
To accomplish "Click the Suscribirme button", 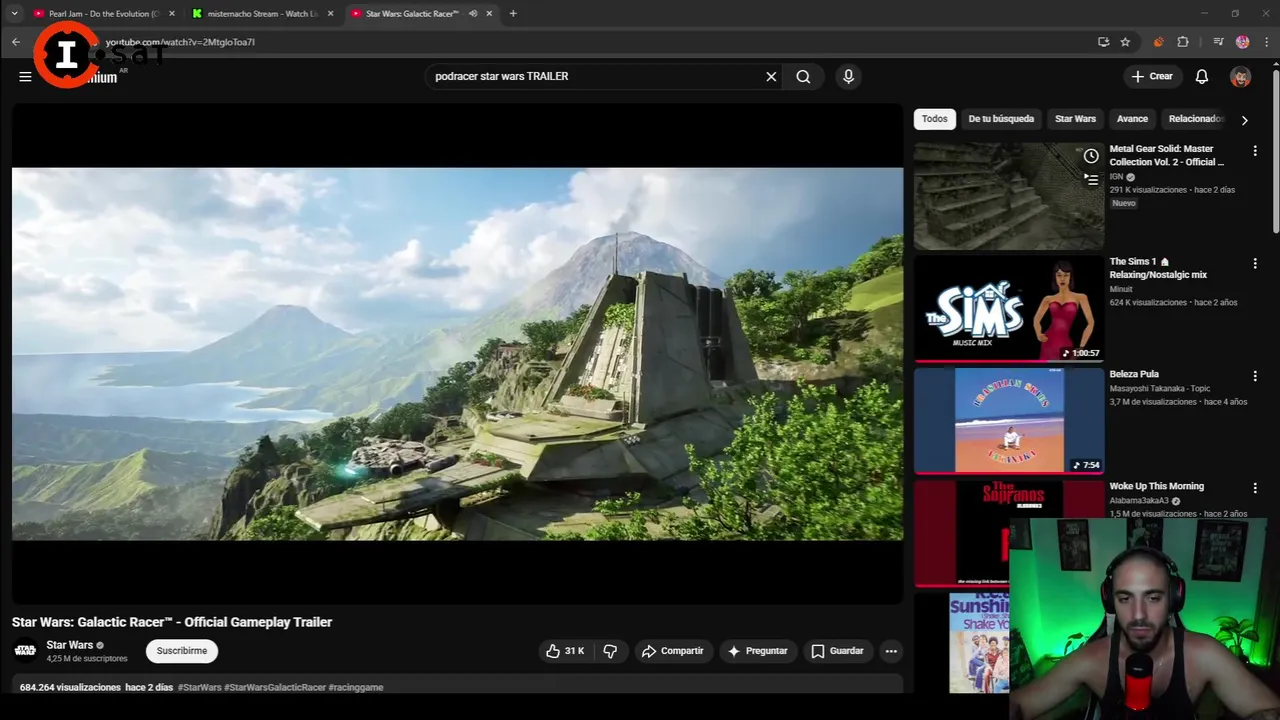I will pyautogui.click(x=182, y=651).
